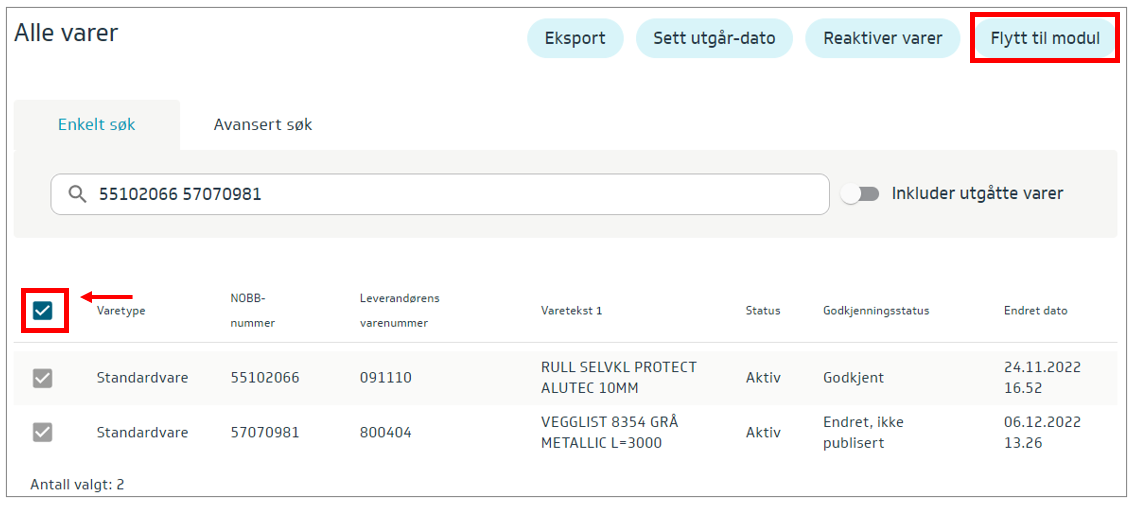Sort by the NOBB-nummer column header
1132x505 pixels.
(x=252, y=310)
